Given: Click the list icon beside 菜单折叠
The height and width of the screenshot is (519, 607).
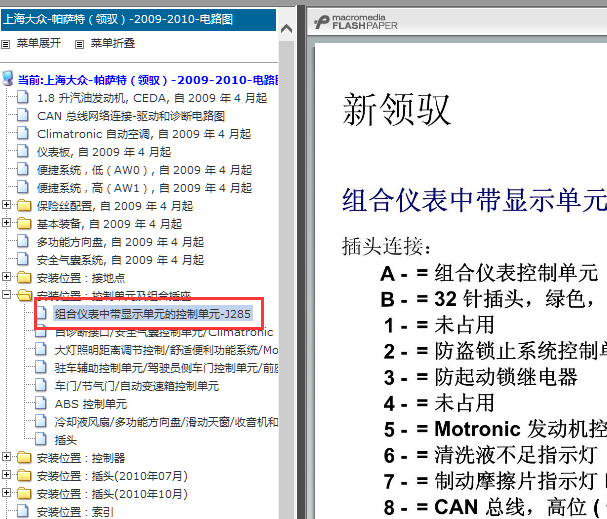Looking at the screenshot, I should click(x=79, y=44).
